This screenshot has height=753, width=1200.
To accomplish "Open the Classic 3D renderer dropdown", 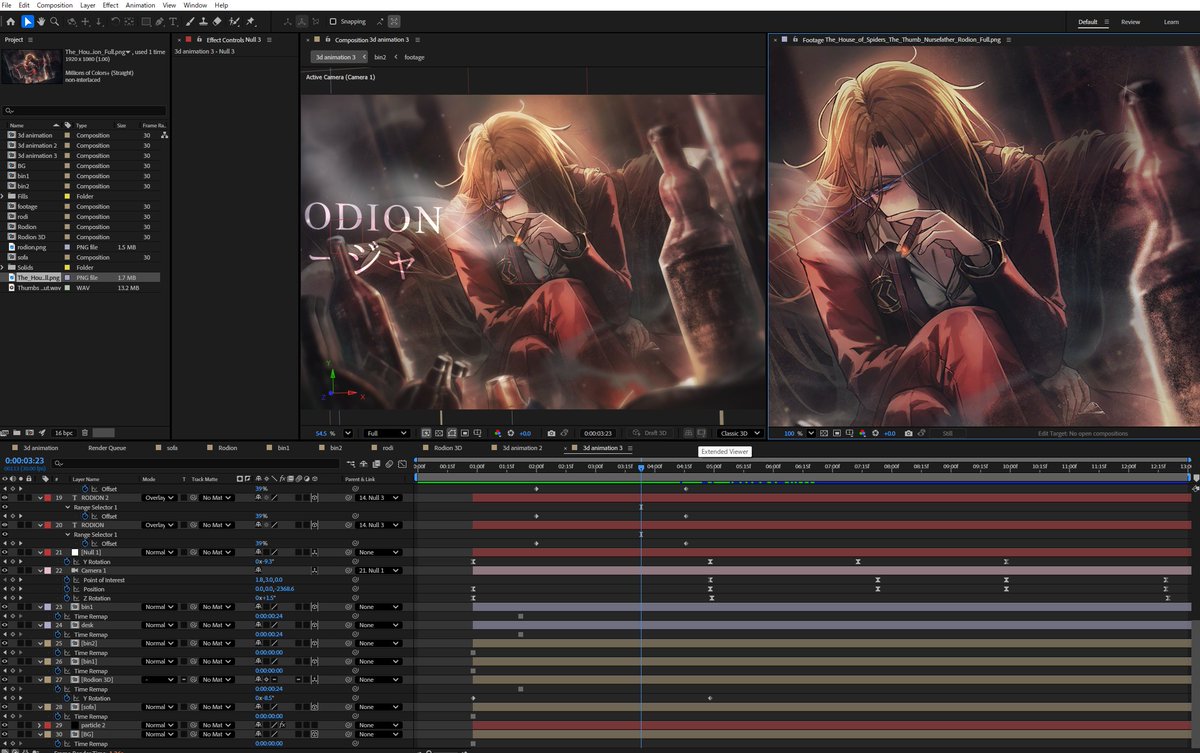I will pyautogui.click(x=740, y=433).
